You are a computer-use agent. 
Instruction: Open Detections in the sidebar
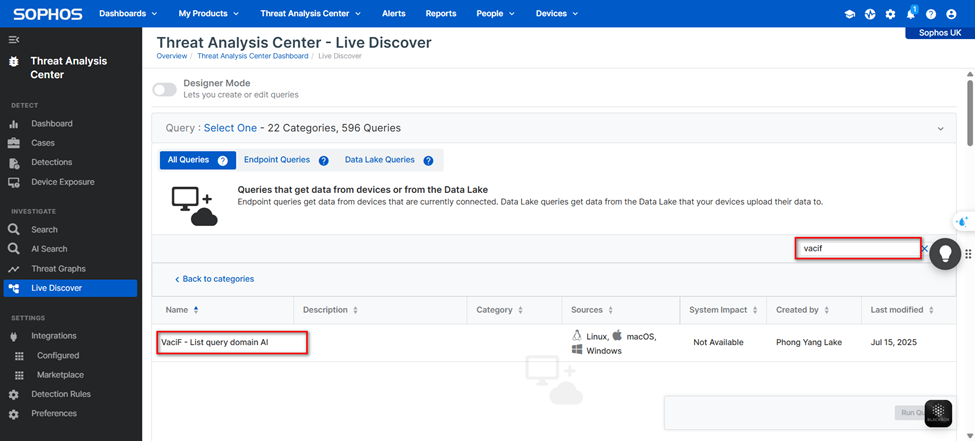click(x=51, y=162)
